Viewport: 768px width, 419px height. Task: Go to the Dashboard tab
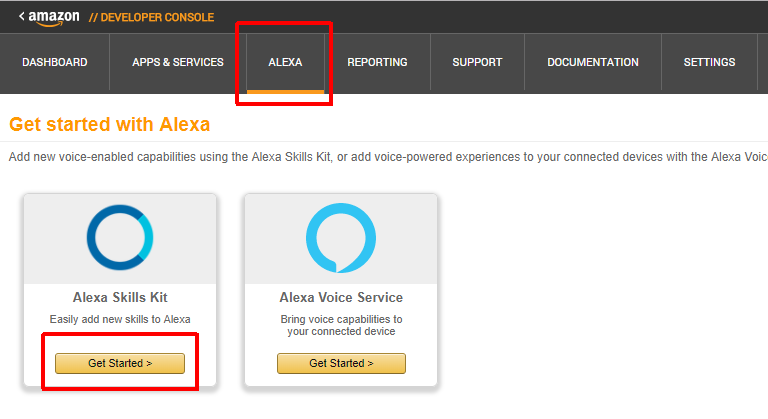[55, 62]
